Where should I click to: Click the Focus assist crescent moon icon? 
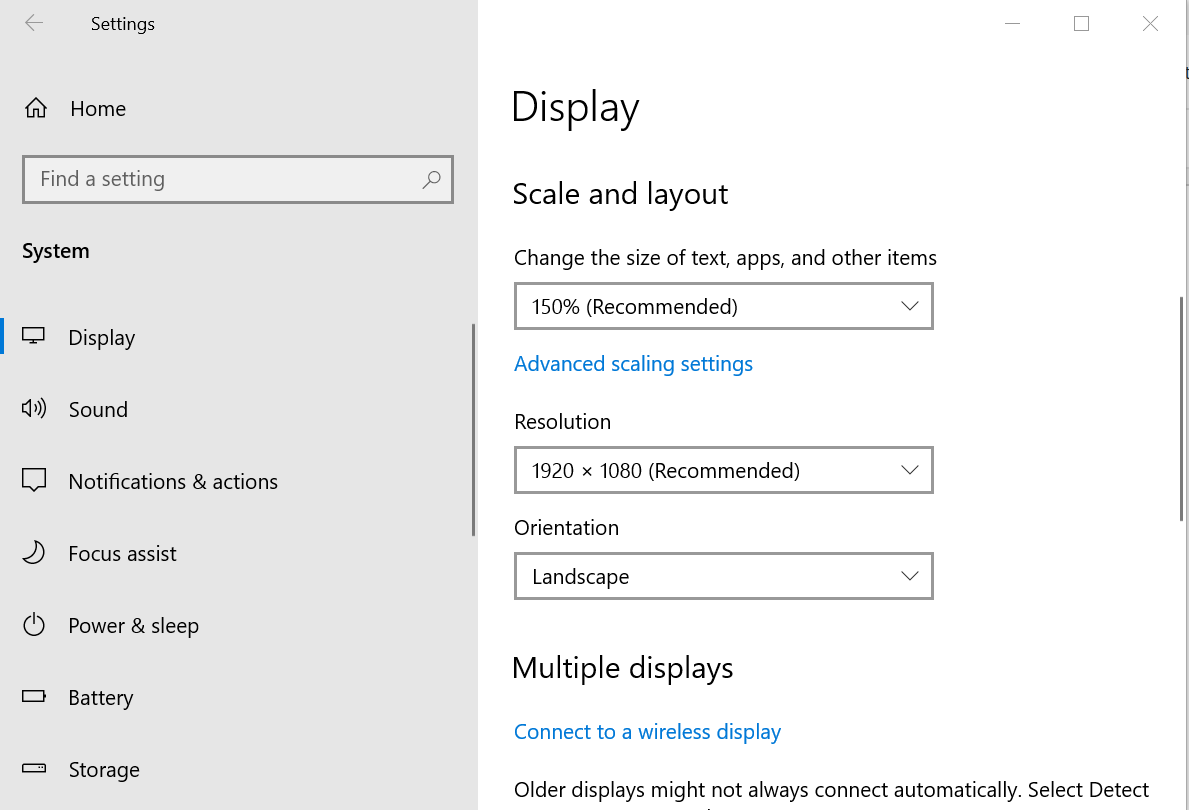(34, 553)
